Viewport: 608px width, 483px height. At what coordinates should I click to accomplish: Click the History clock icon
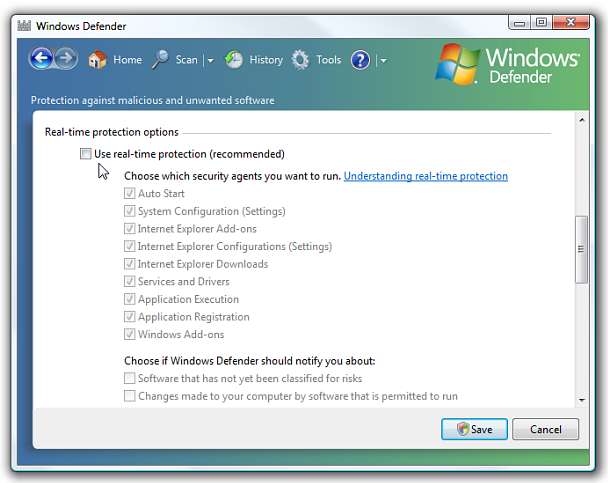click(234, 60)
